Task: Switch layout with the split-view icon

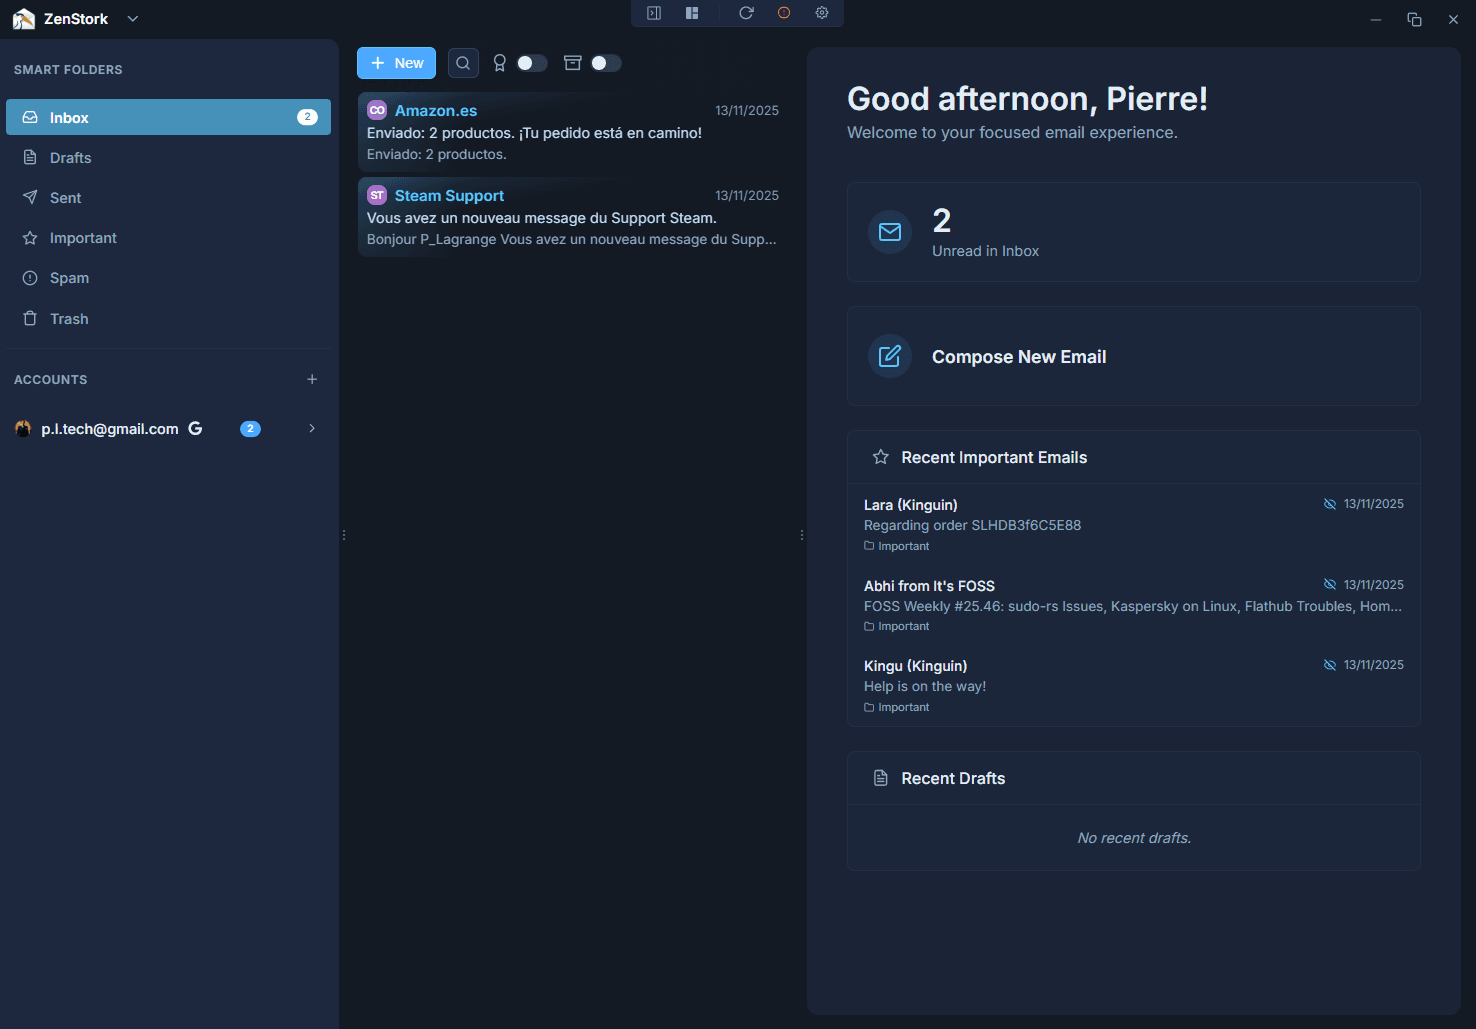Action: pos(692,13)
